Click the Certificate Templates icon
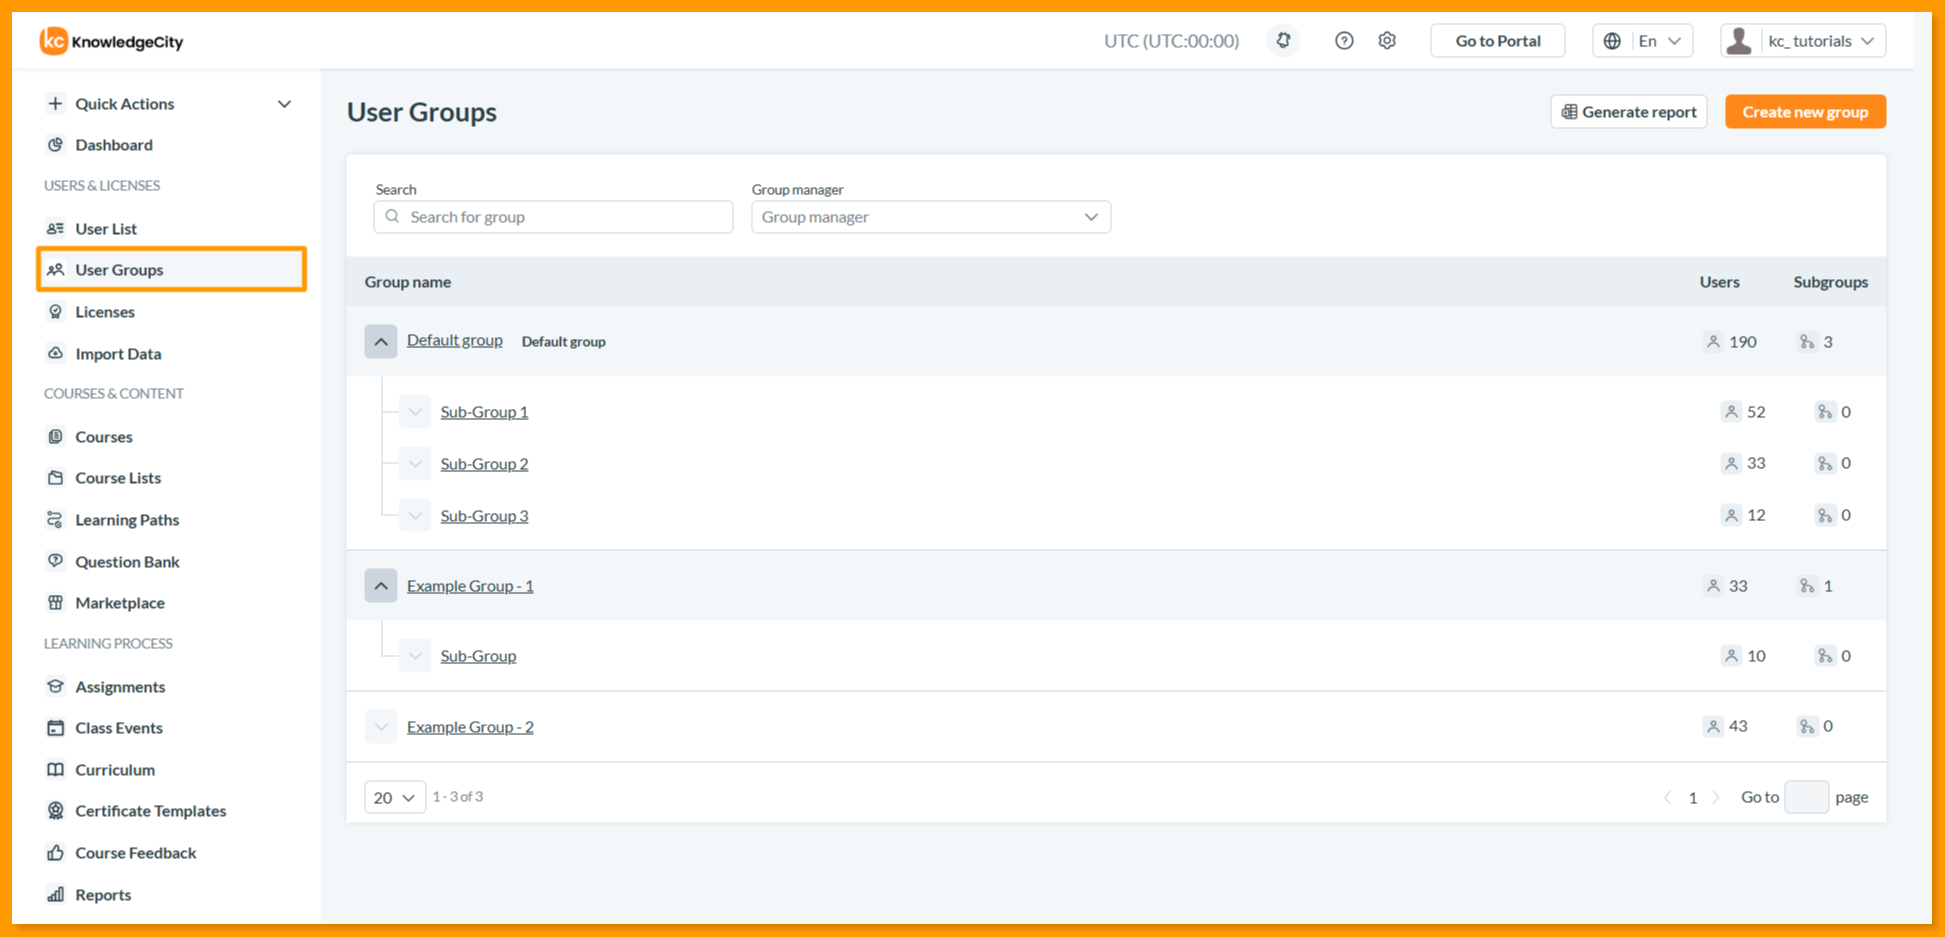Viewport: 1945px width, 937px height. tap(56, 811)
